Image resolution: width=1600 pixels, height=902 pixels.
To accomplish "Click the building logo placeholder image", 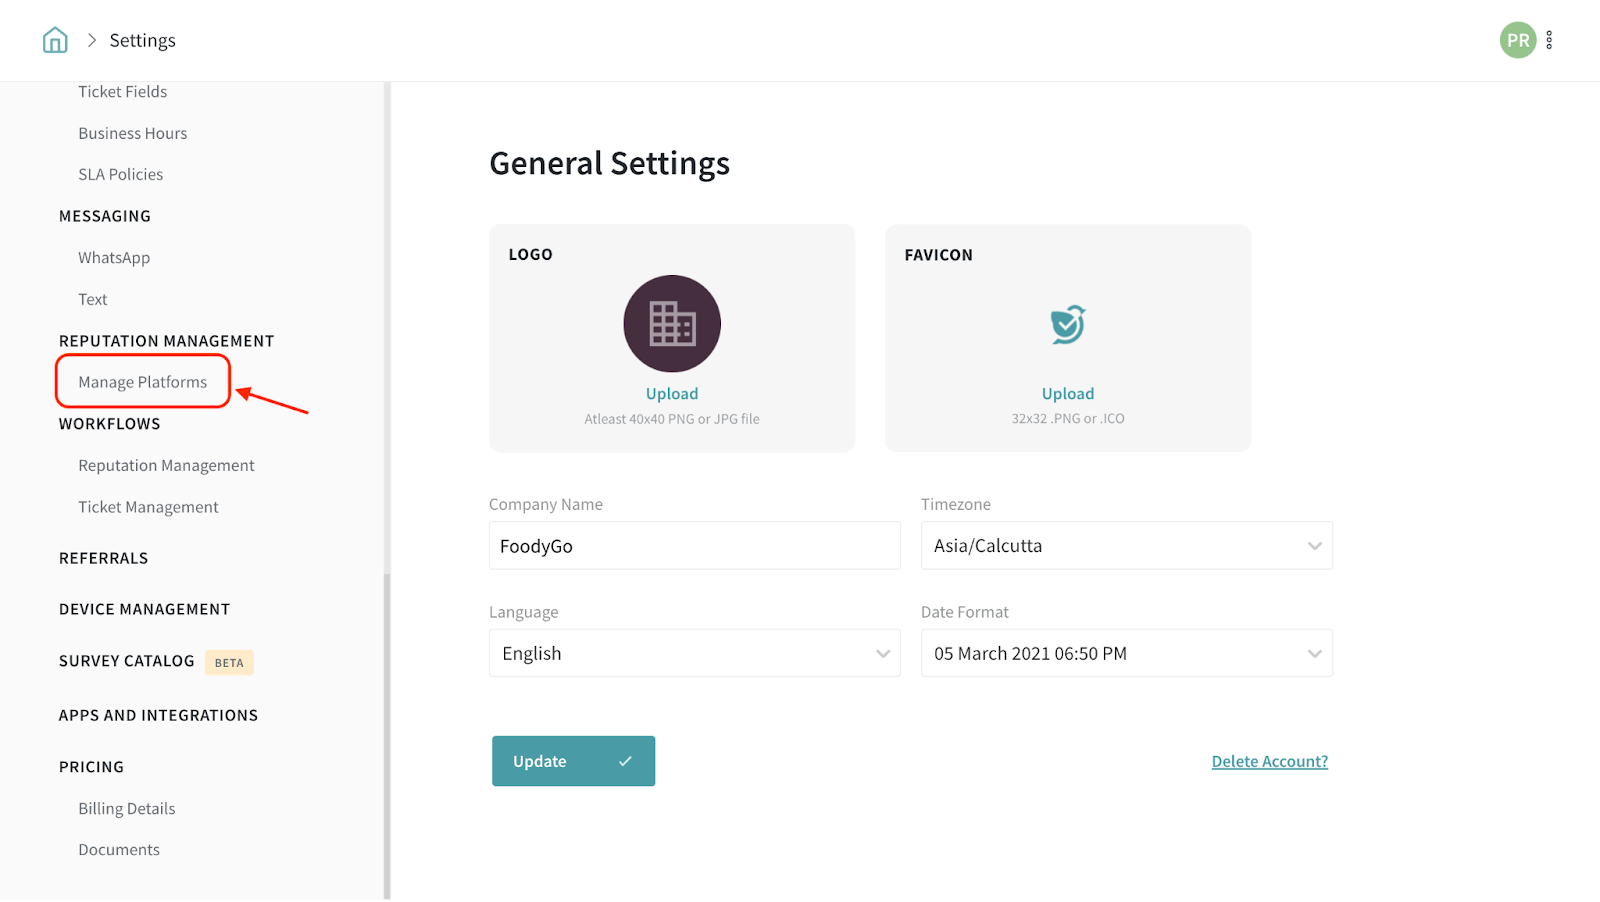I will coord(672,324).
